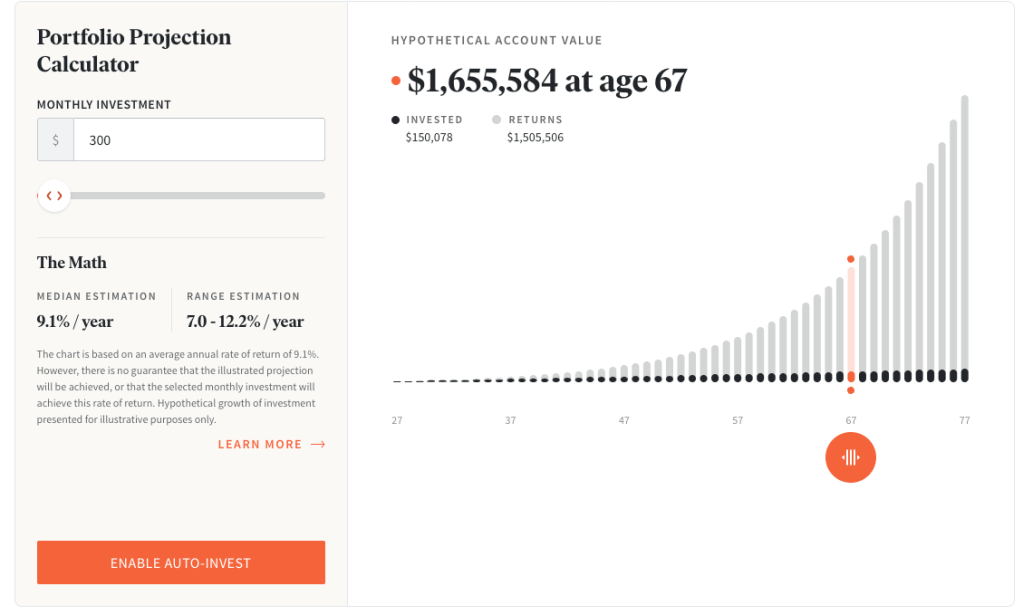Click the arrow icon beside Learn More
1023x615 pixels.
tap(318, 445)
